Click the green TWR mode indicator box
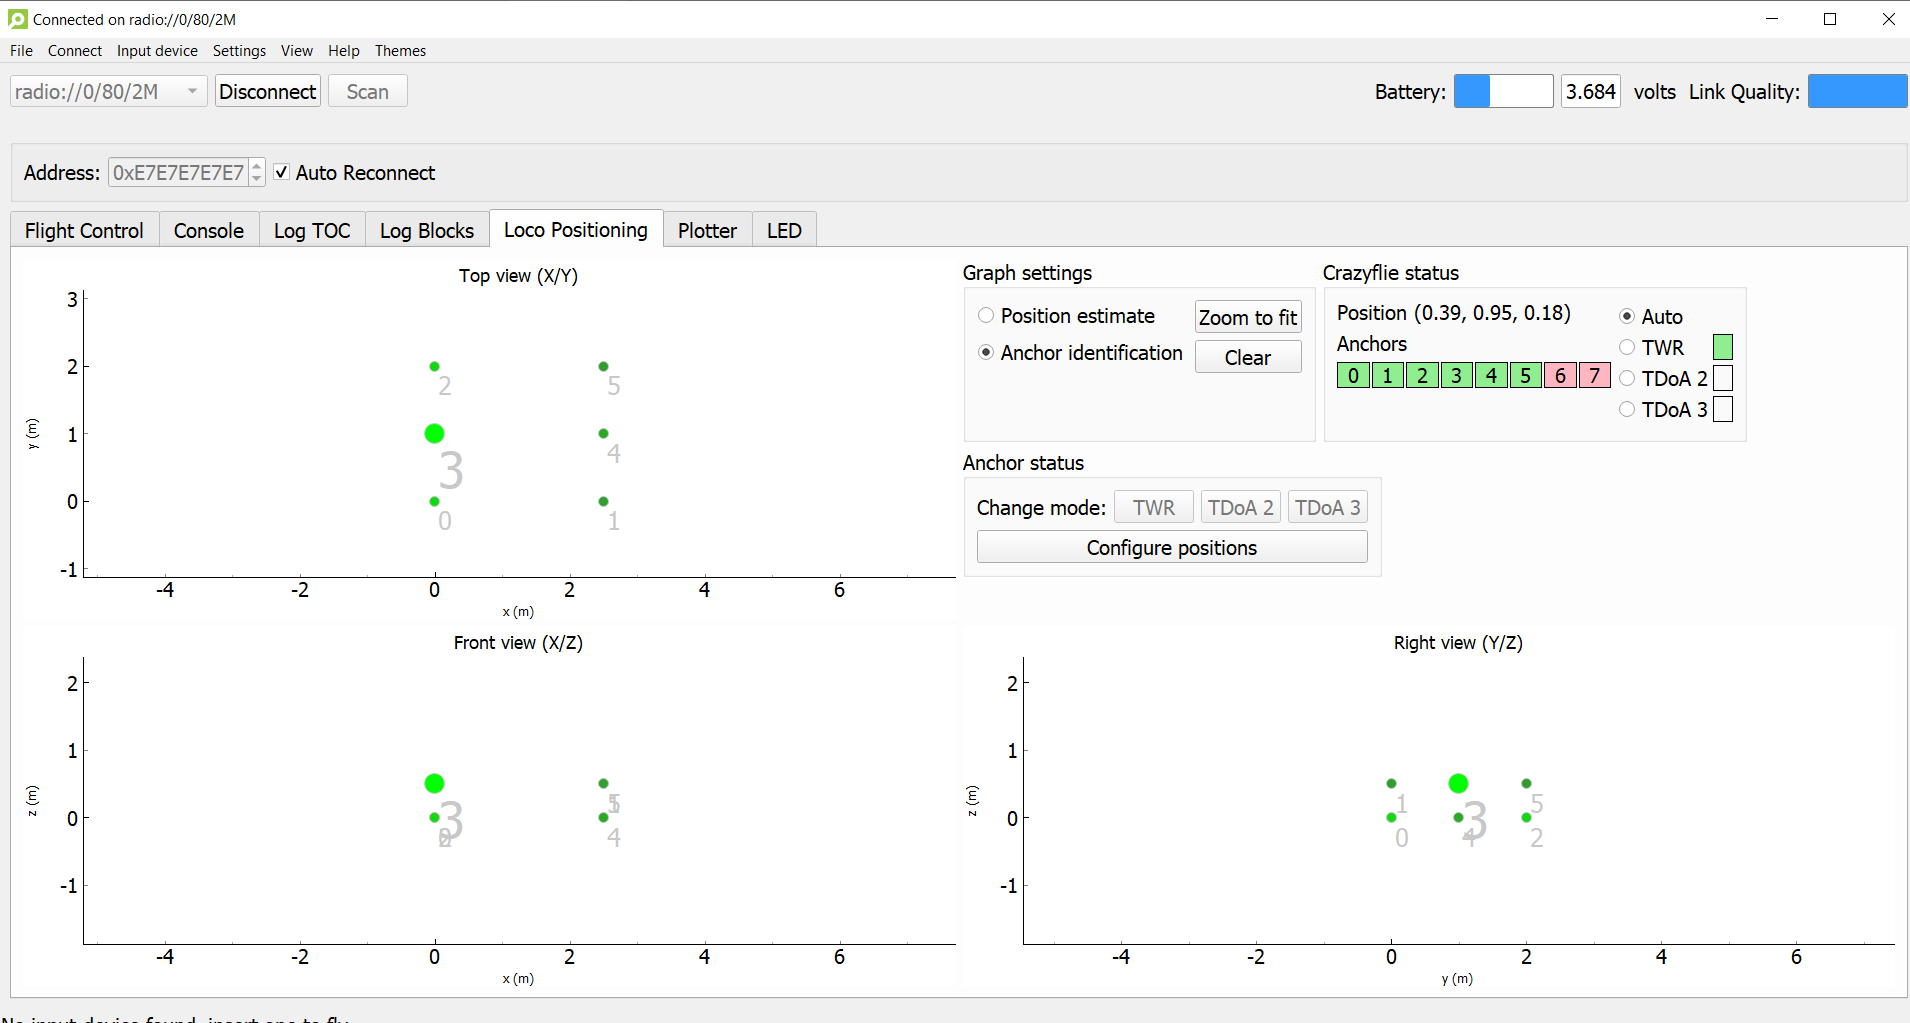1910x1023 pixels. [1722, 347]
